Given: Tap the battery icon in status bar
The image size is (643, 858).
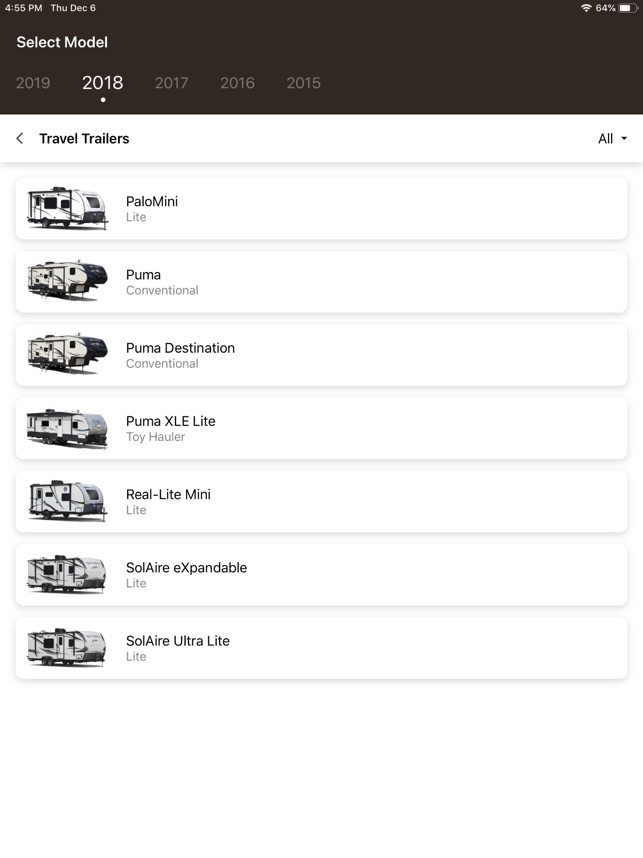Looking at the screenshot, I should coord(628,8).
